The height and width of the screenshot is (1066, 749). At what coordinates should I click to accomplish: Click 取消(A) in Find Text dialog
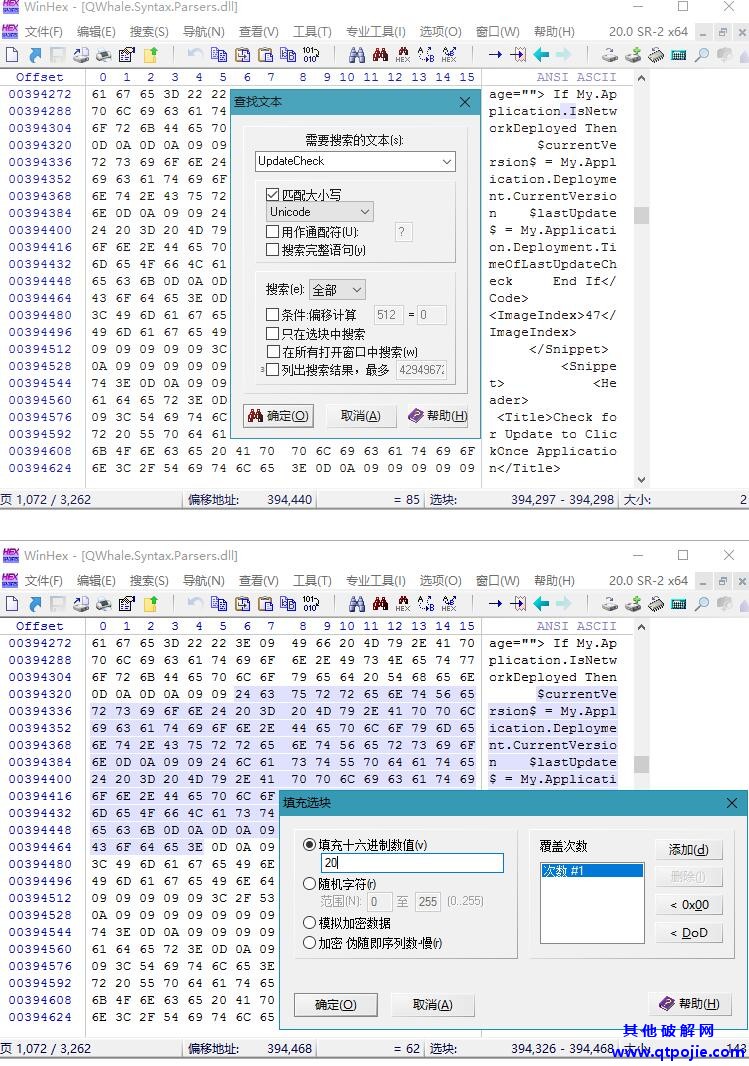[360, 415]
